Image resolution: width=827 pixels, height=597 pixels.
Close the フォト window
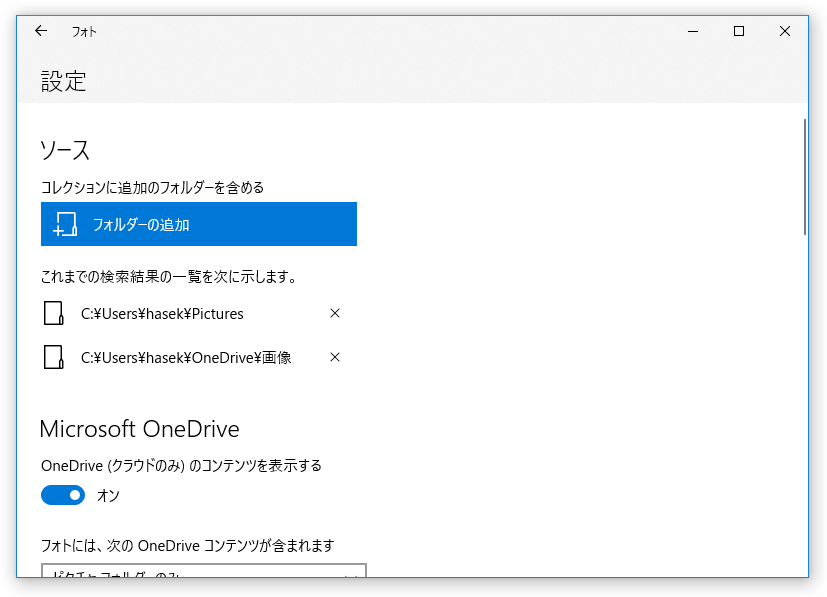[x=785, y=31]
